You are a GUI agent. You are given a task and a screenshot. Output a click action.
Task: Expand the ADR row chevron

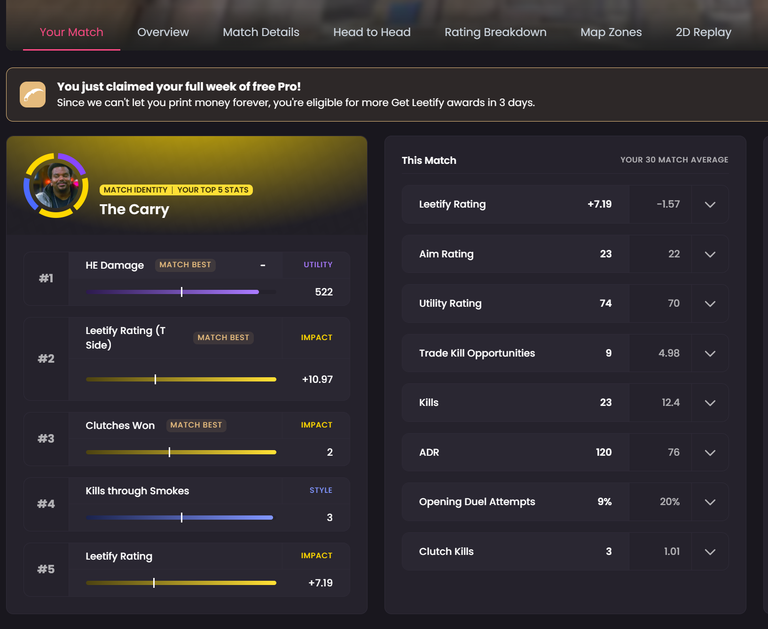coord(710,452)
